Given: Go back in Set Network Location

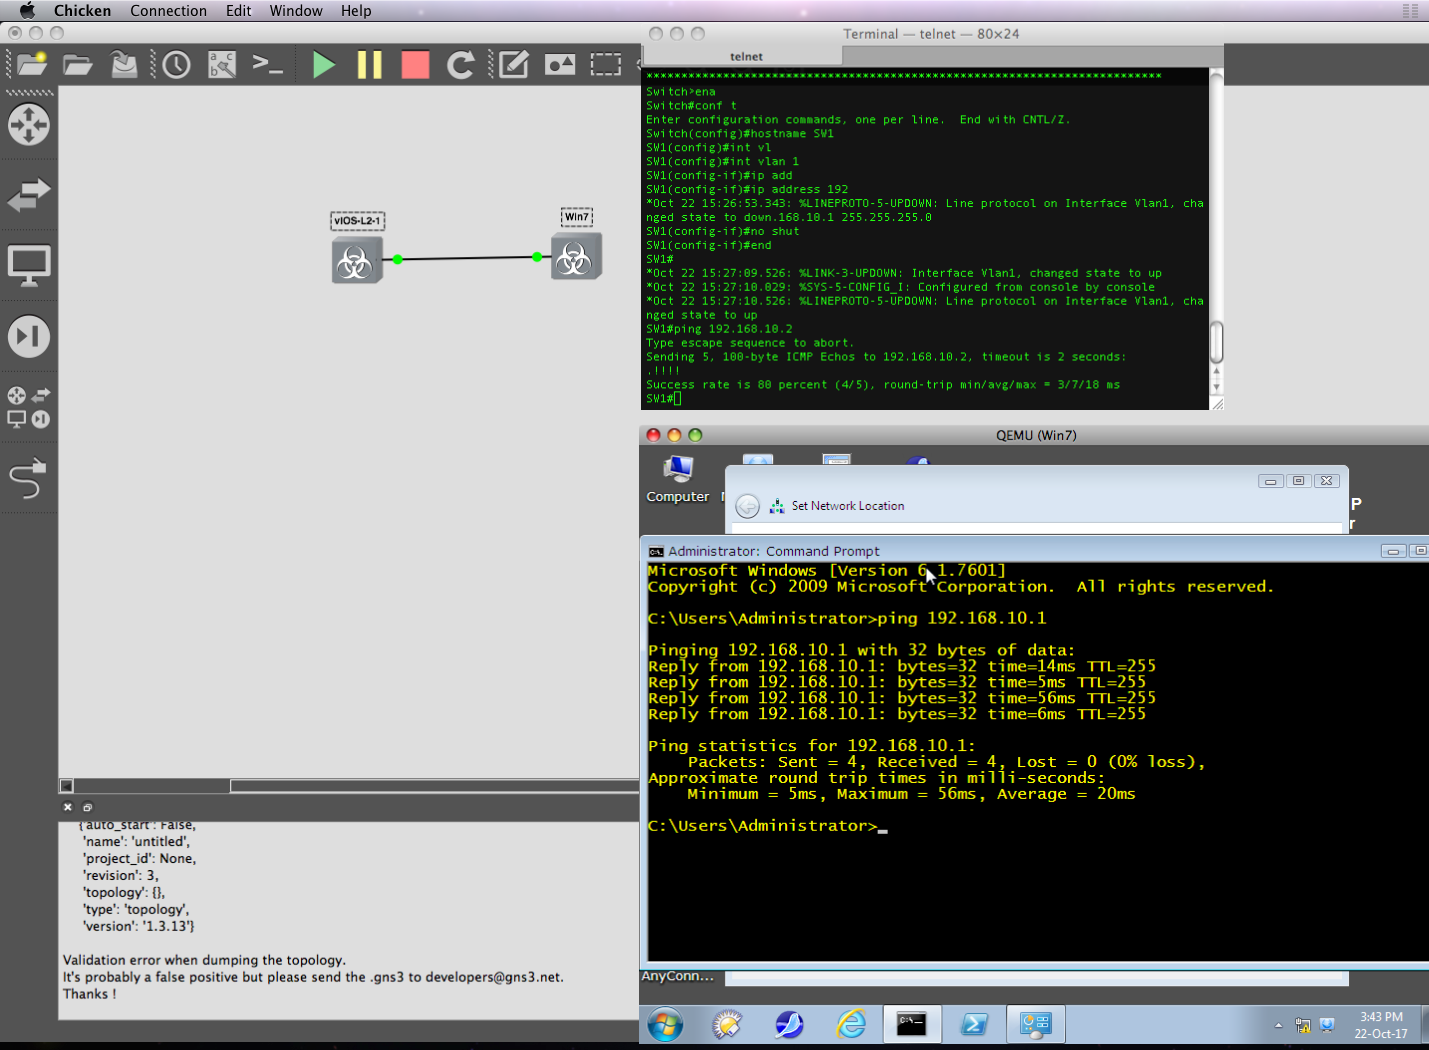Looking at the screenshot, I should pyautogui.click(x=747, y=506).
